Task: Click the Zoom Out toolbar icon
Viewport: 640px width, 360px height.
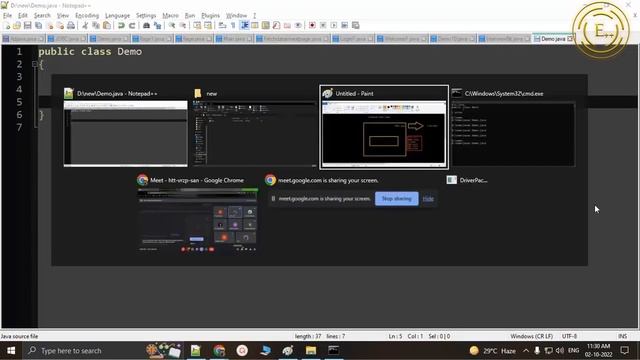Action: (x=182, y=26)
